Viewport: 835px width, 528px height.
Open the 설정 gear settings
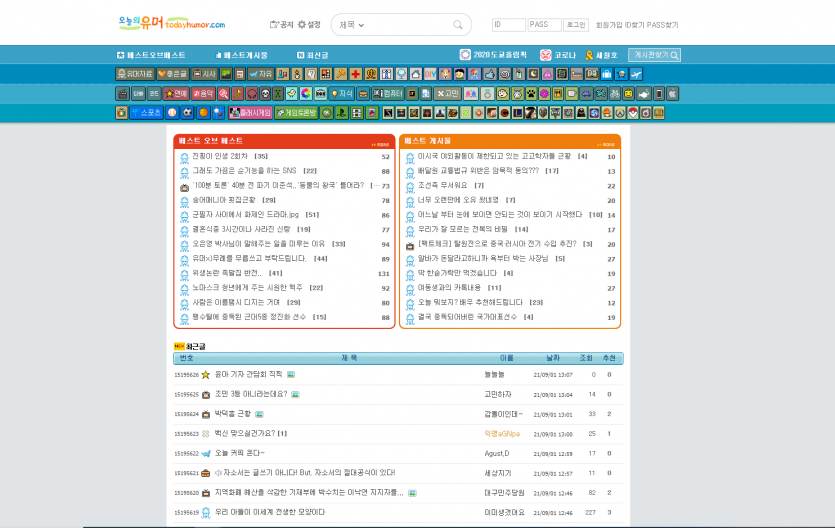309,24
